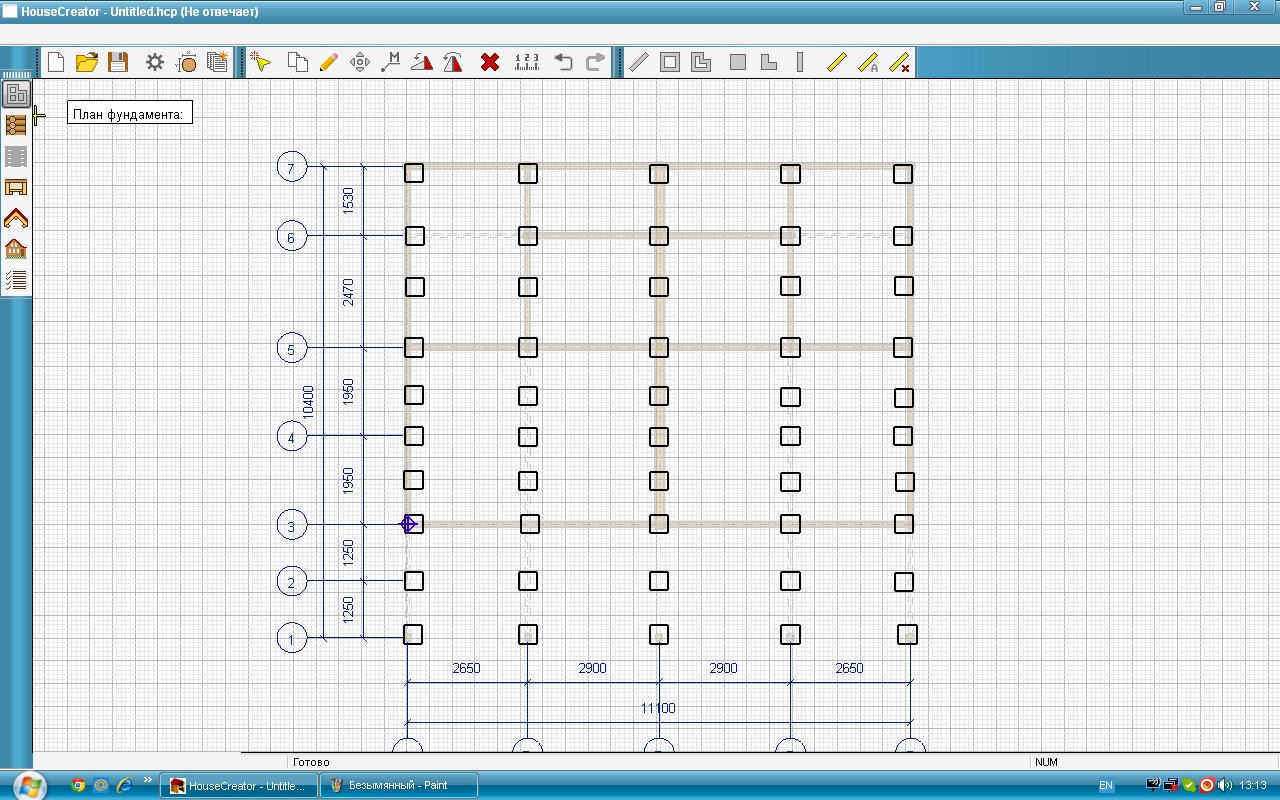This screenshot has width=1280, height=800.
Task: Select the four-arrow move tool
Action: pyautogui.click(x=360, y=62)
